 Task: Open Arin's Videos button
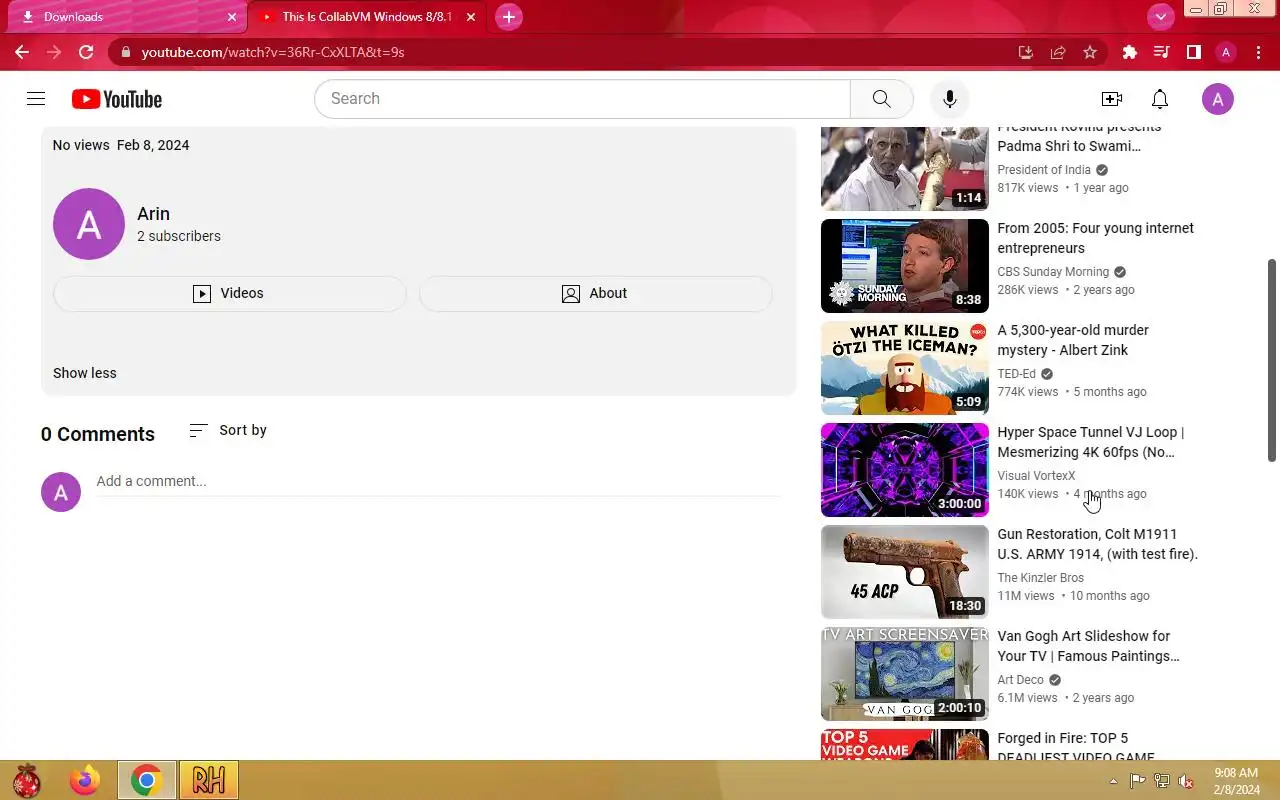pos(229,293)
